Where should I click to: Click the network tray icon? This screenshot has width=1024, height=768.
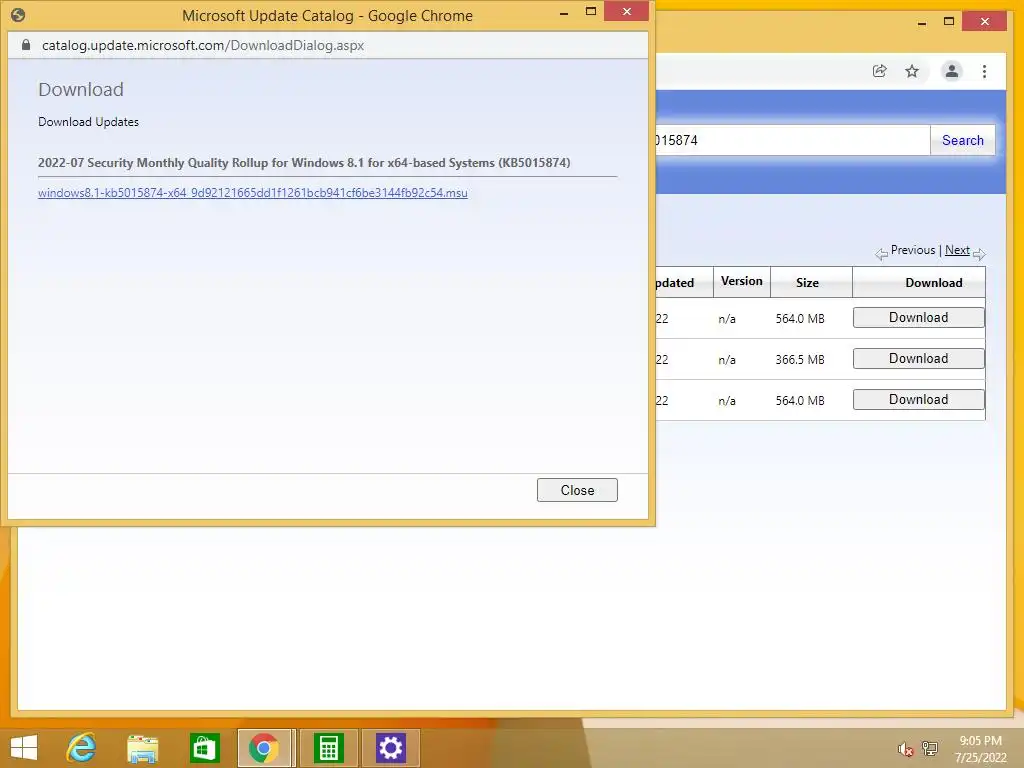coord(929,748)
